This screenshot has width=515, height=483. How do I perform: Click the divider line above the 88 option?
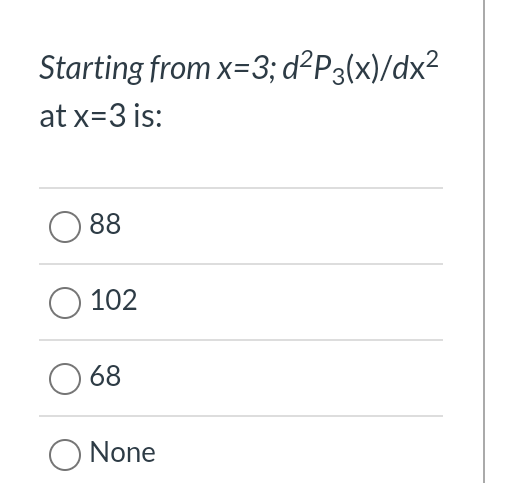241,188
